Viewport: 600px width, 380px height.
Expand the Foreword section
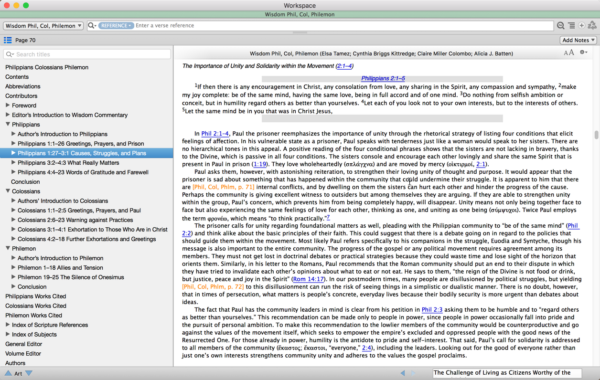(x=7, y=105)
